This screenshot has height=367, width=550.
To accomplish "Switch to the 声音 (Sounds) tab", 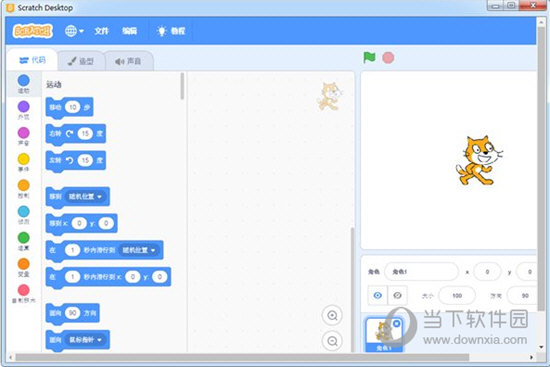I will pyautogui.click(x=128, y=61).
